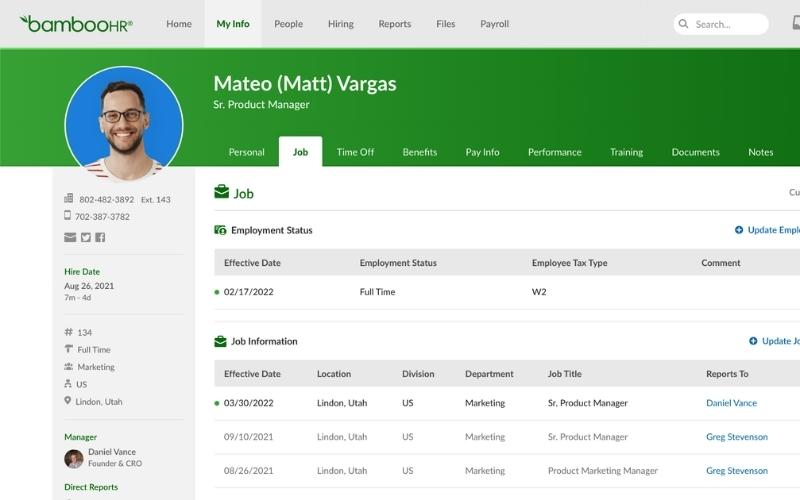Click the email envelope icon in sidebar
The height and width of the screenshot is (500, 800).
click(70, 237)
